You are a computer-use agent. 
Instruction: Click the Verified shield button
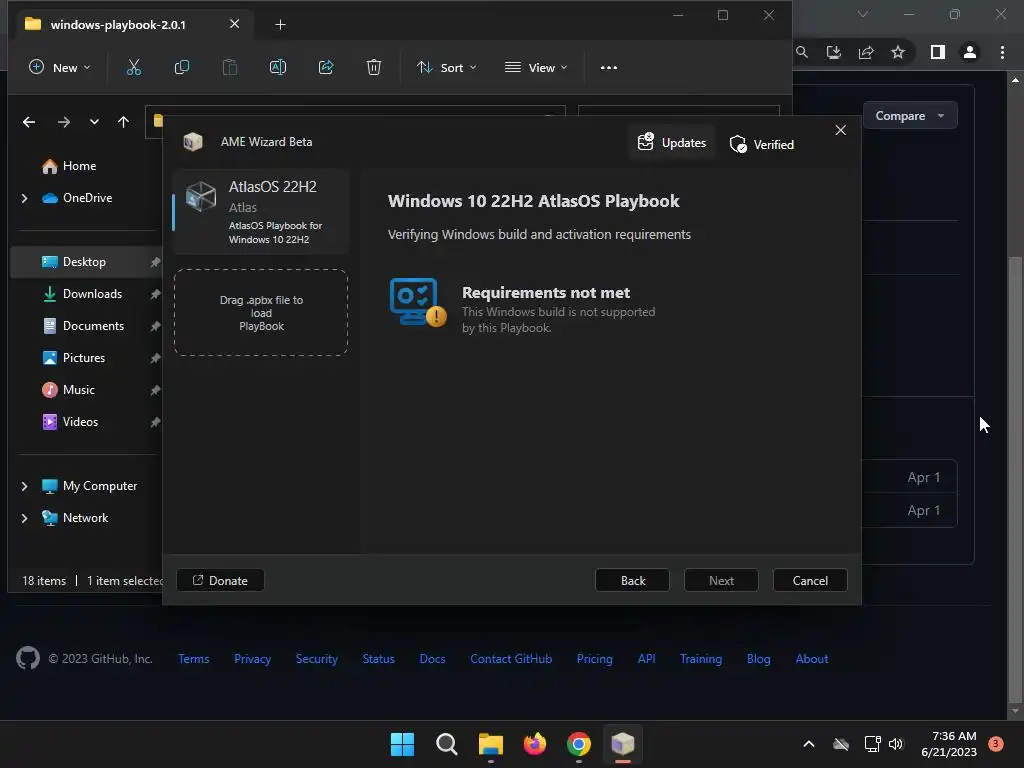[761, 144]
